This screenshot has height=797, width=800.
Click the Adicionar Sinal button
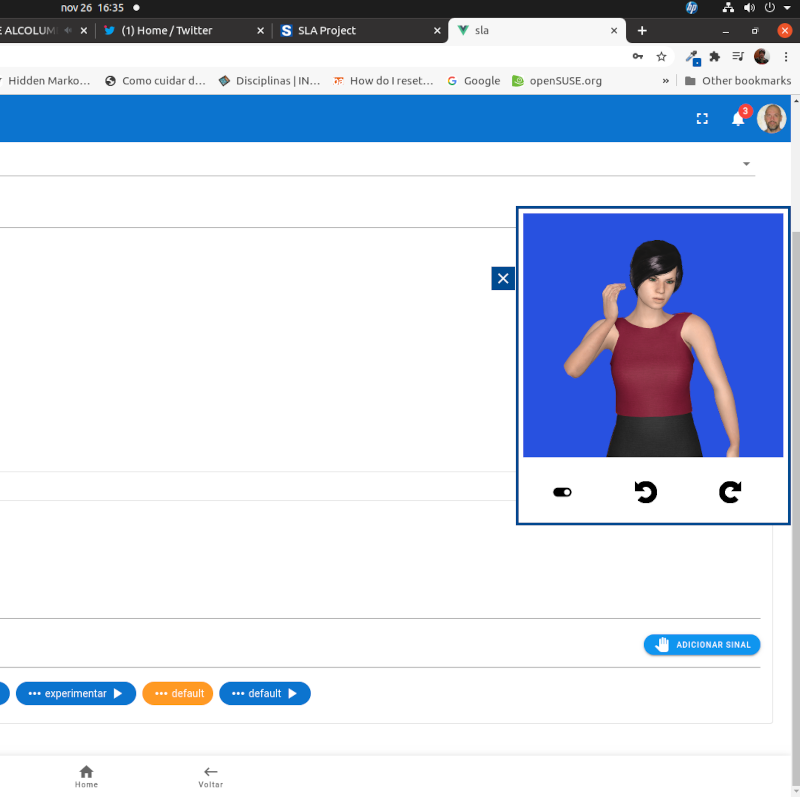(702, 645)
